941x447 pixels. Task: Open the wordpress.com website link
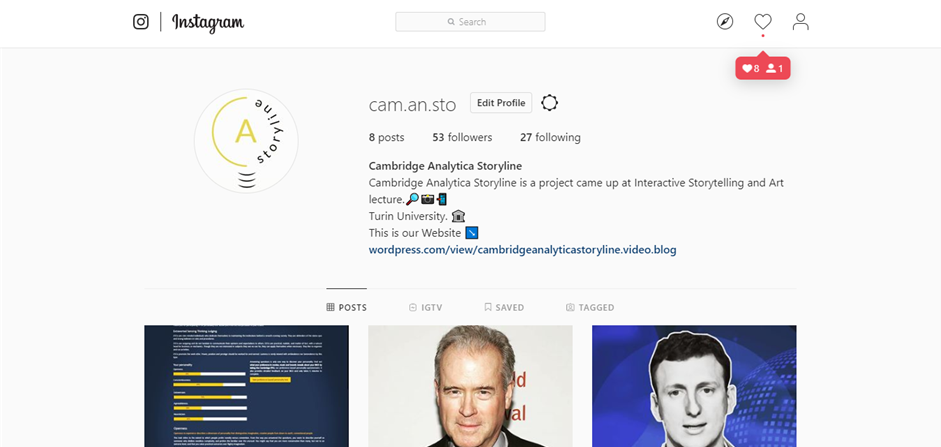pyautogui.click(x=523, y=250)
